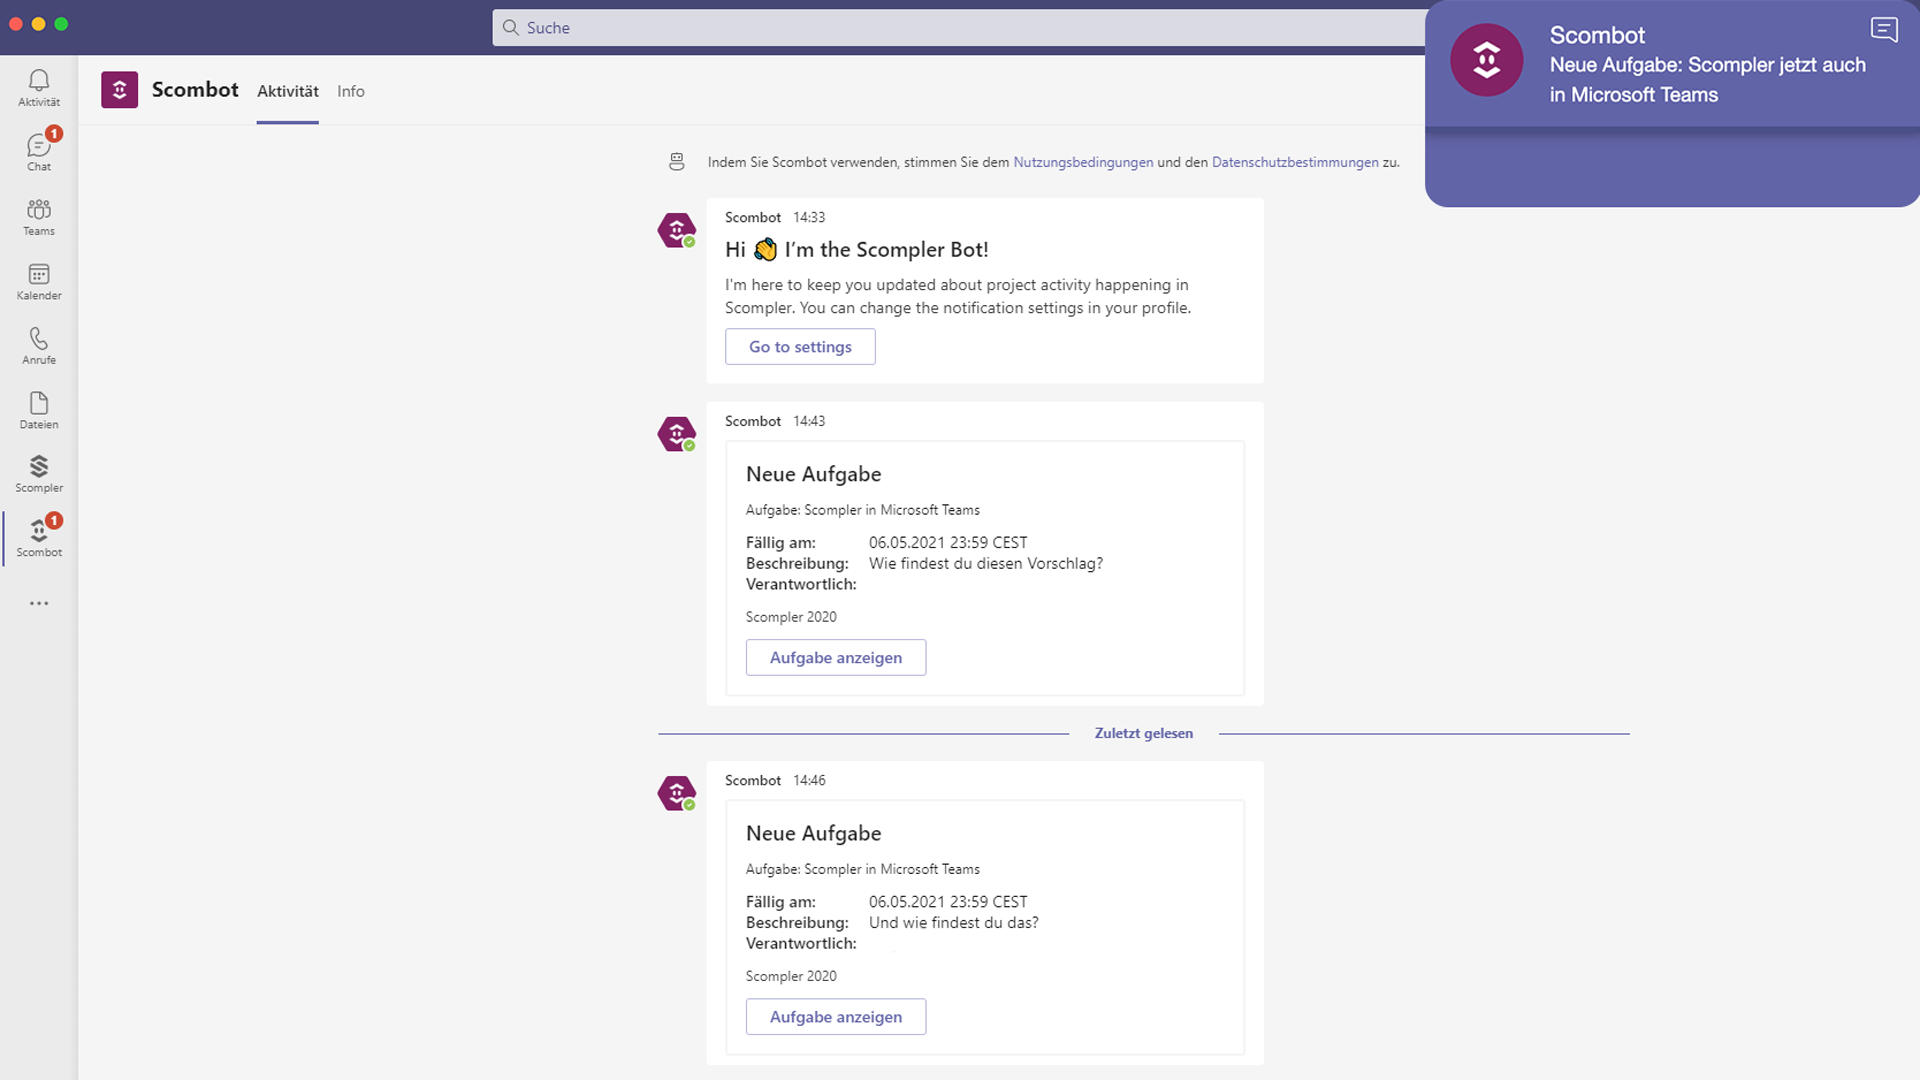
Task: Click Aufgabe anzeigen in 14:46 message
Action: 835,1017
